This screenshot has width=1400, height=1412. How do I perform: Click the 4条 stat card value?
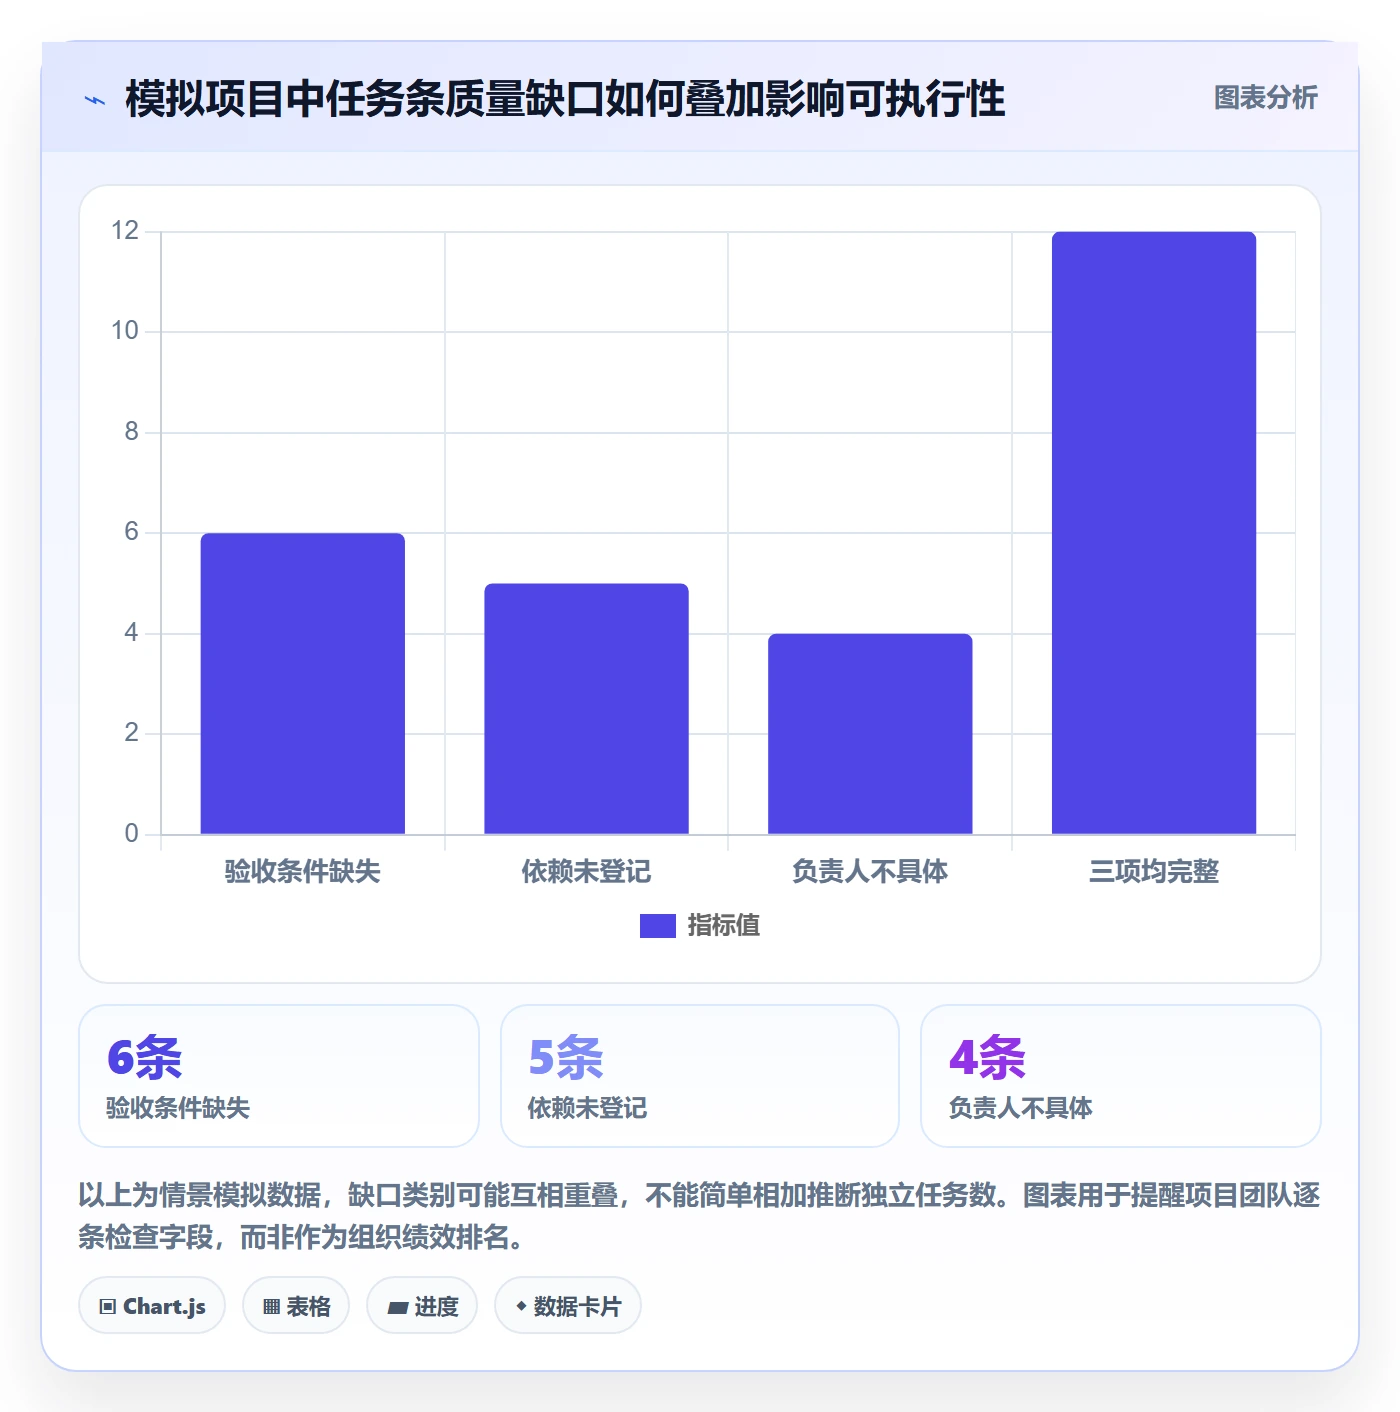tap(987, 1057)
